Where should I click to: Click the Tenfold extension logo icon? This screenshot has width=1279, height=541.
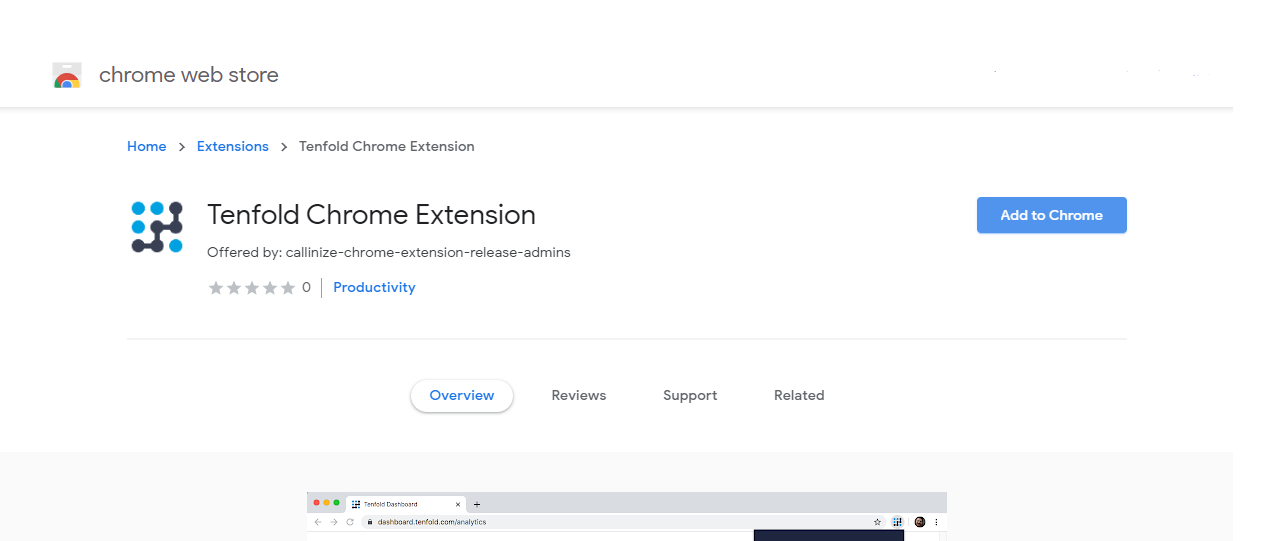click(157, 227)
